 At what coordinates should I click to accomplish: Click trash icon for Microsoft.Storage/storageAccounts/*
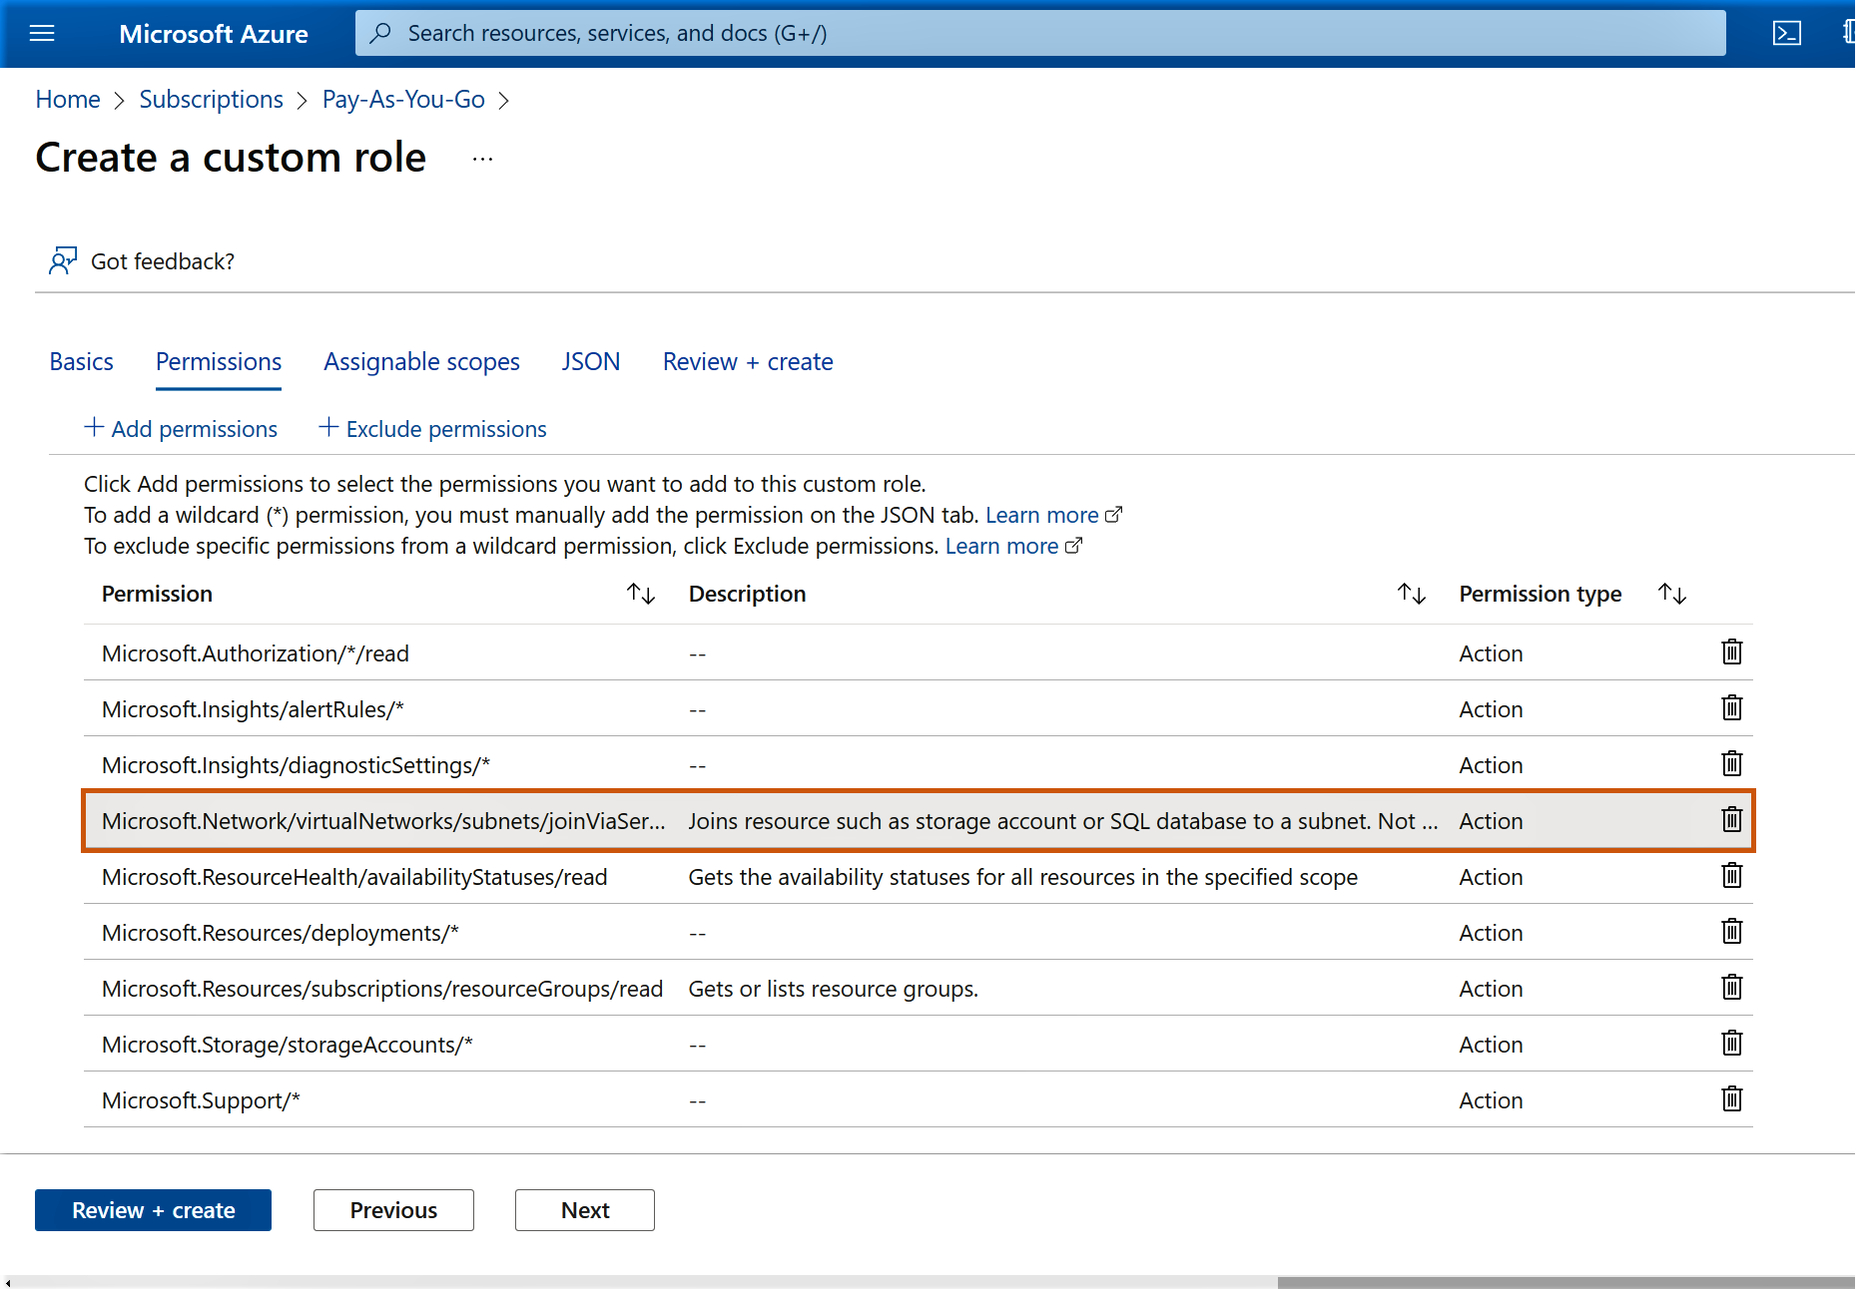1731,1044
